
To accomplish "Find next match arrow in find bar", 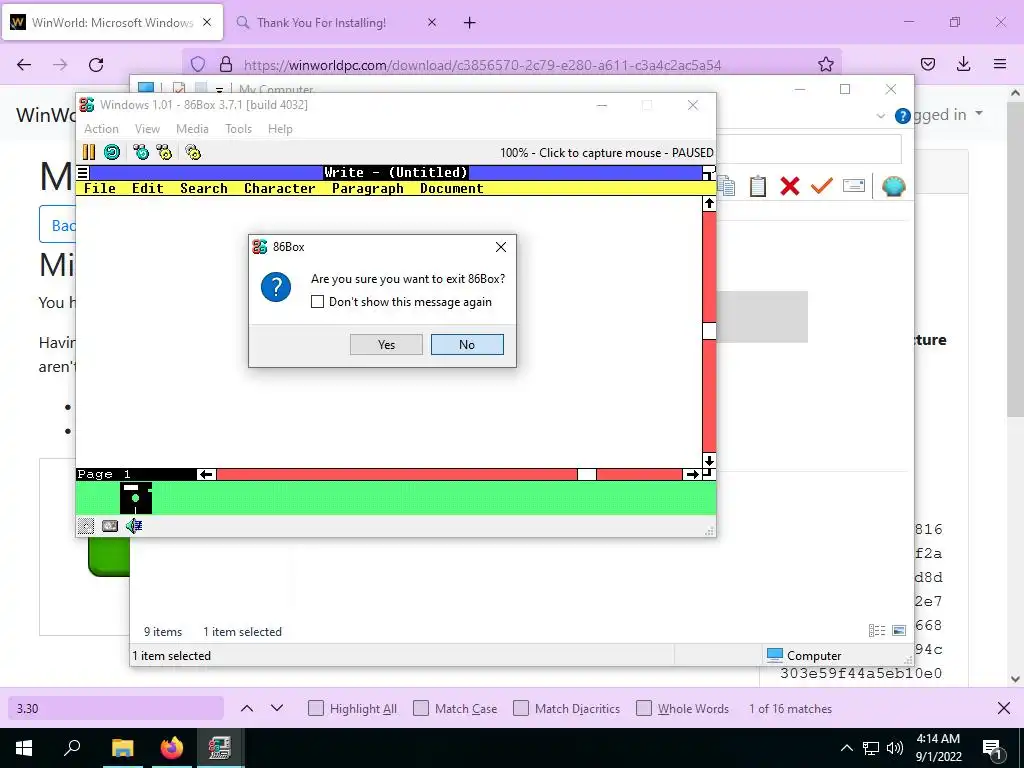I will (x=277, y=709).
